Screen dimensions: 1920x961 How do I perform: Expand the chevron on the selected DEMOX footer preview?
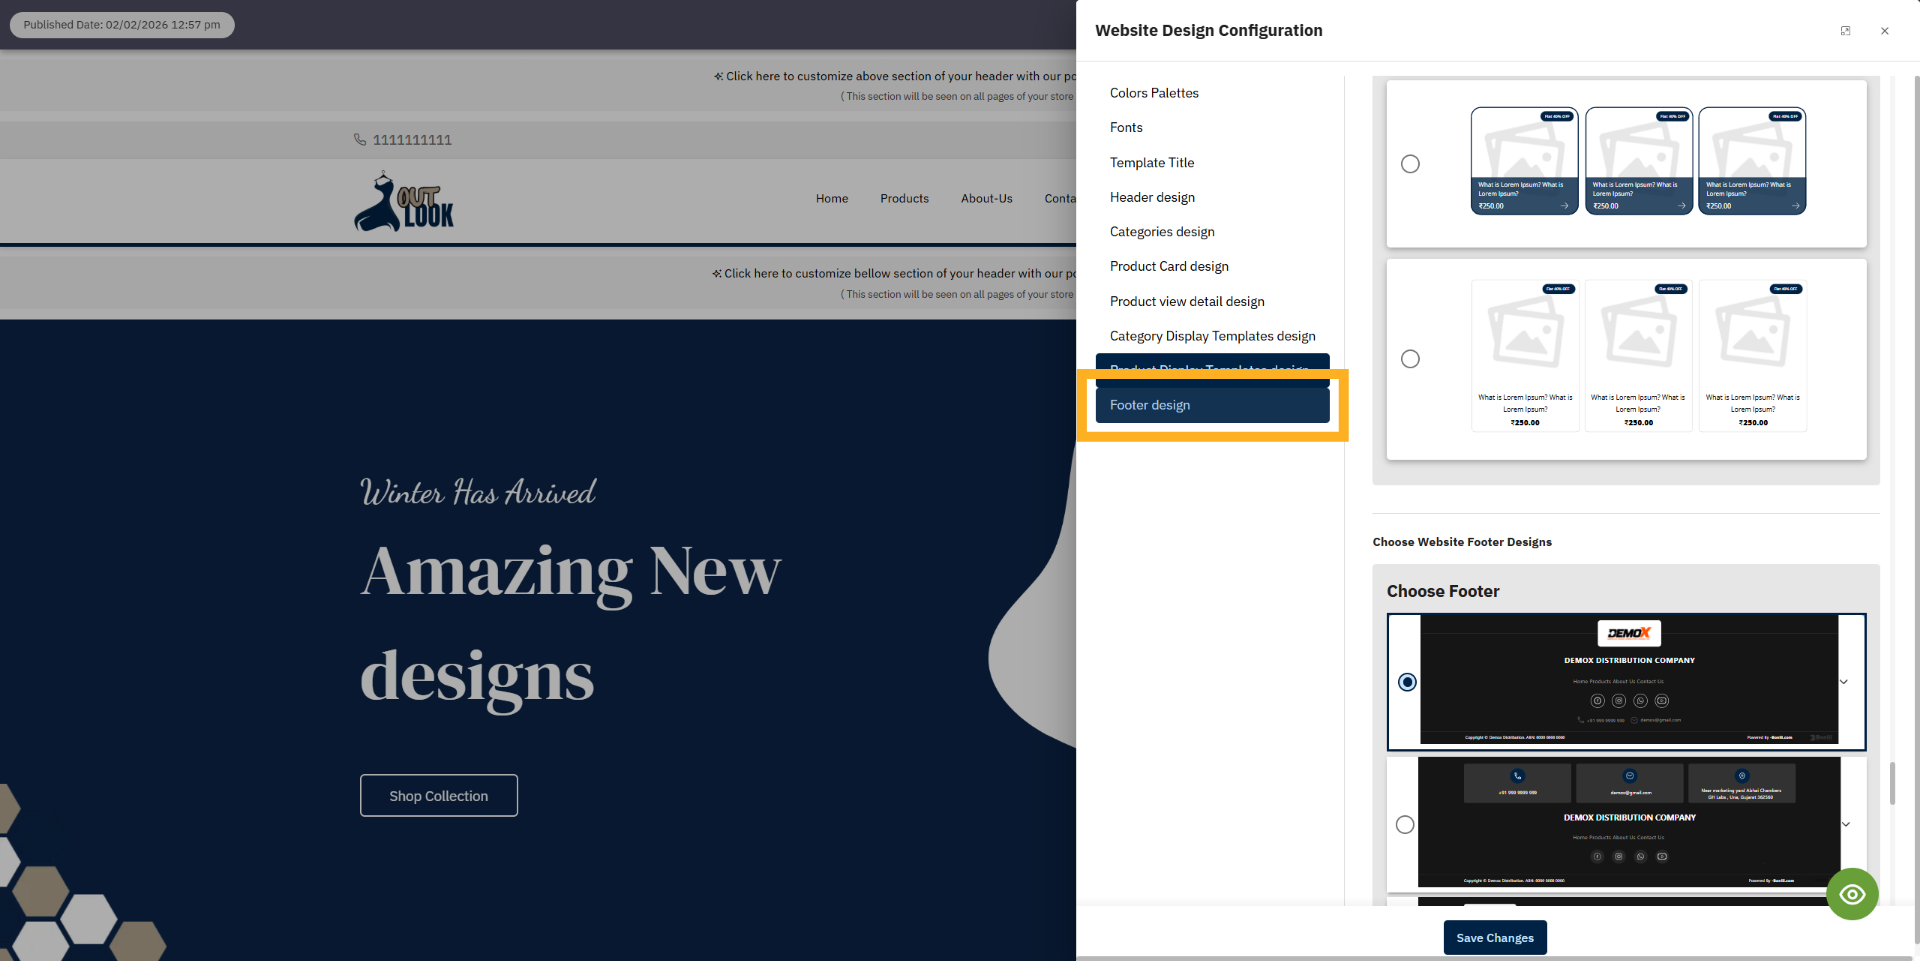1844,682
